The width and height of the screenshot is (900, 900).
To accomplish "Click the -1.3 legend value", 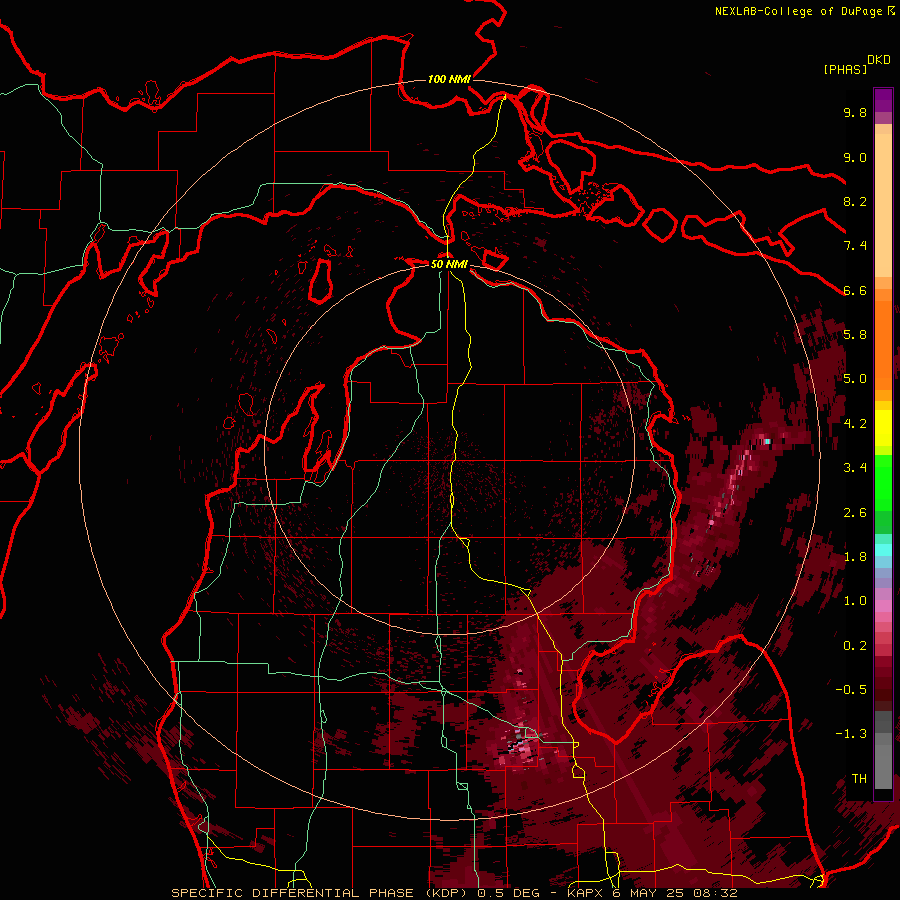I will click(851, 734).
